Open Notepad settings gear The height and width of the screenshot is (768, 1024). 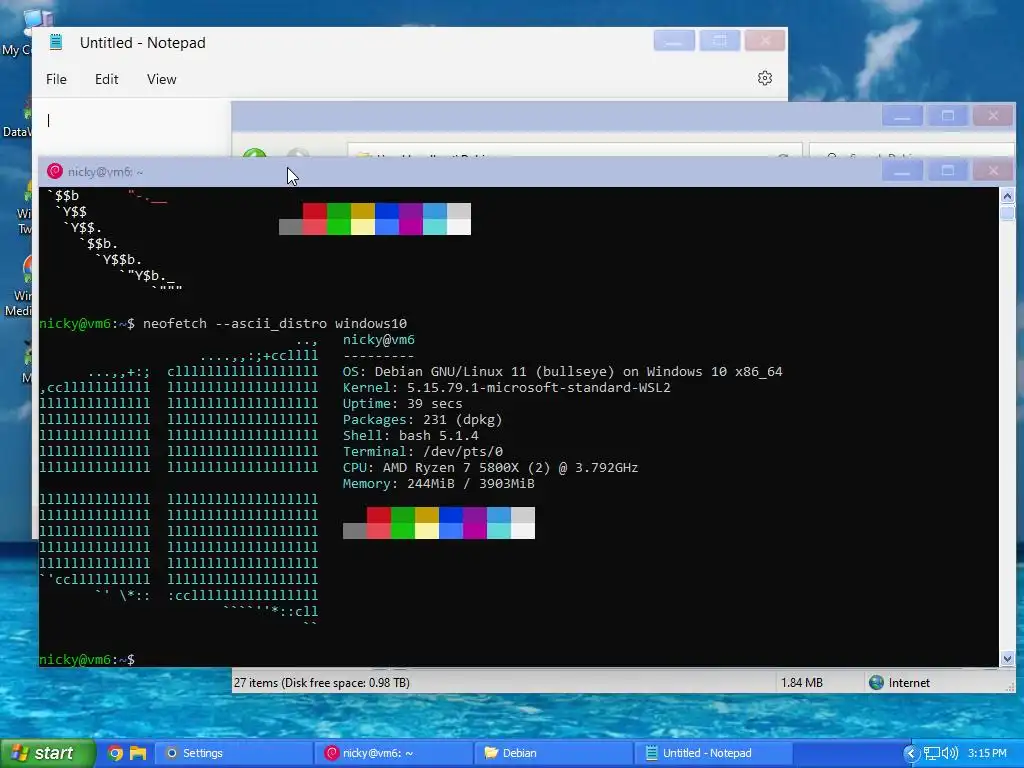click(x=765, y=78)
